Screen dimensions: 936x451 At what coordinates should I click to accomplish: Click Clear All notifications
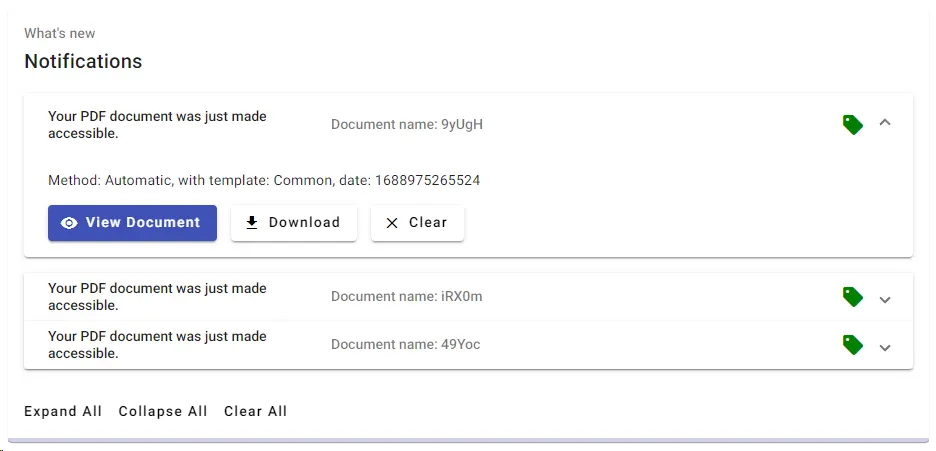(255, 411)
